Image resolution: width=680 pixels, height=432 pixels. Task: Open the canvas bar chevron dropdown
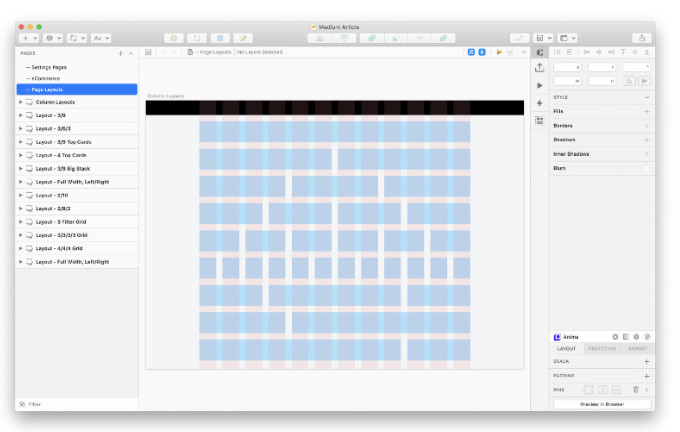[524, 52]
